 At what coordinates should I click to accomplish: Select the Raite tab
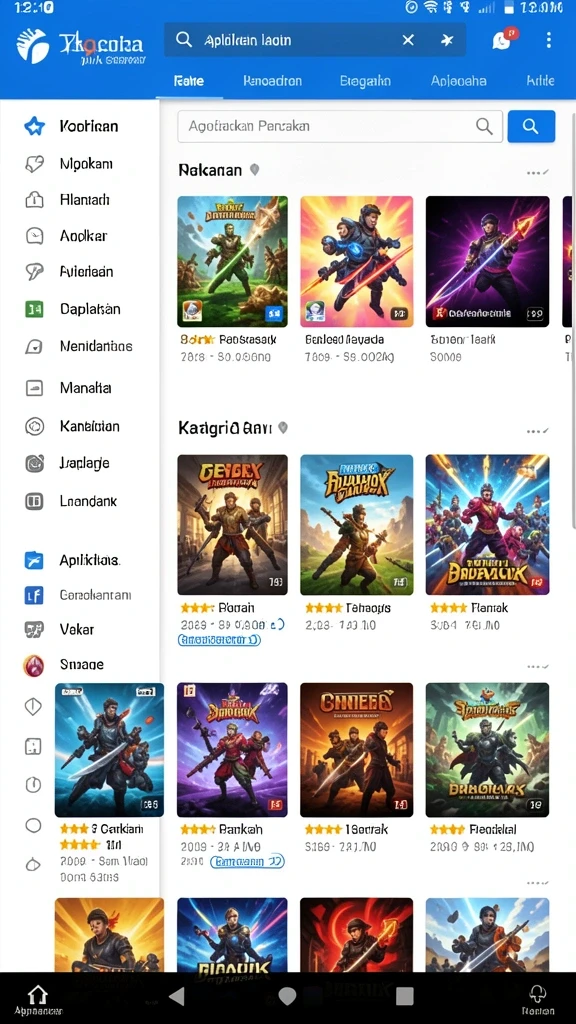(x=189, y=81)
